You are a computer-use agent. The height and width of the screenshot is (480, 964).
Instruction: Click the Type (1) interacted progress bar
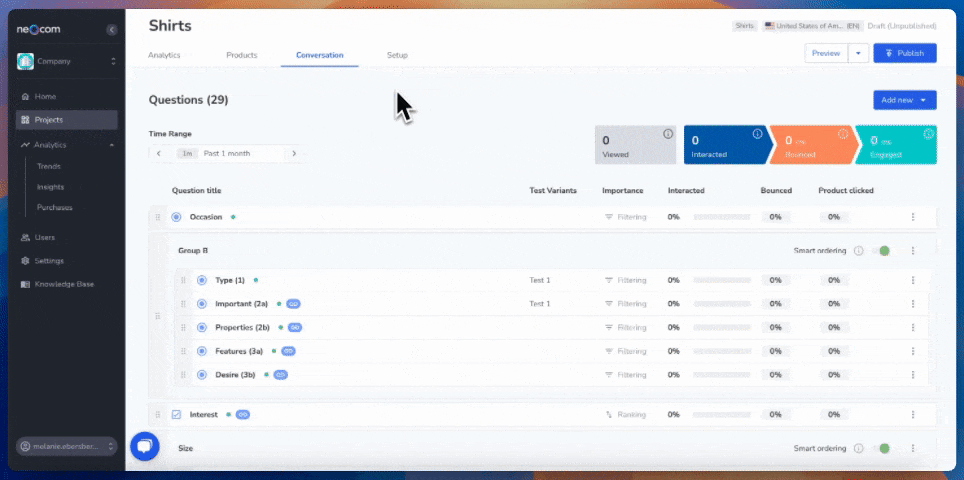point(722,280)
